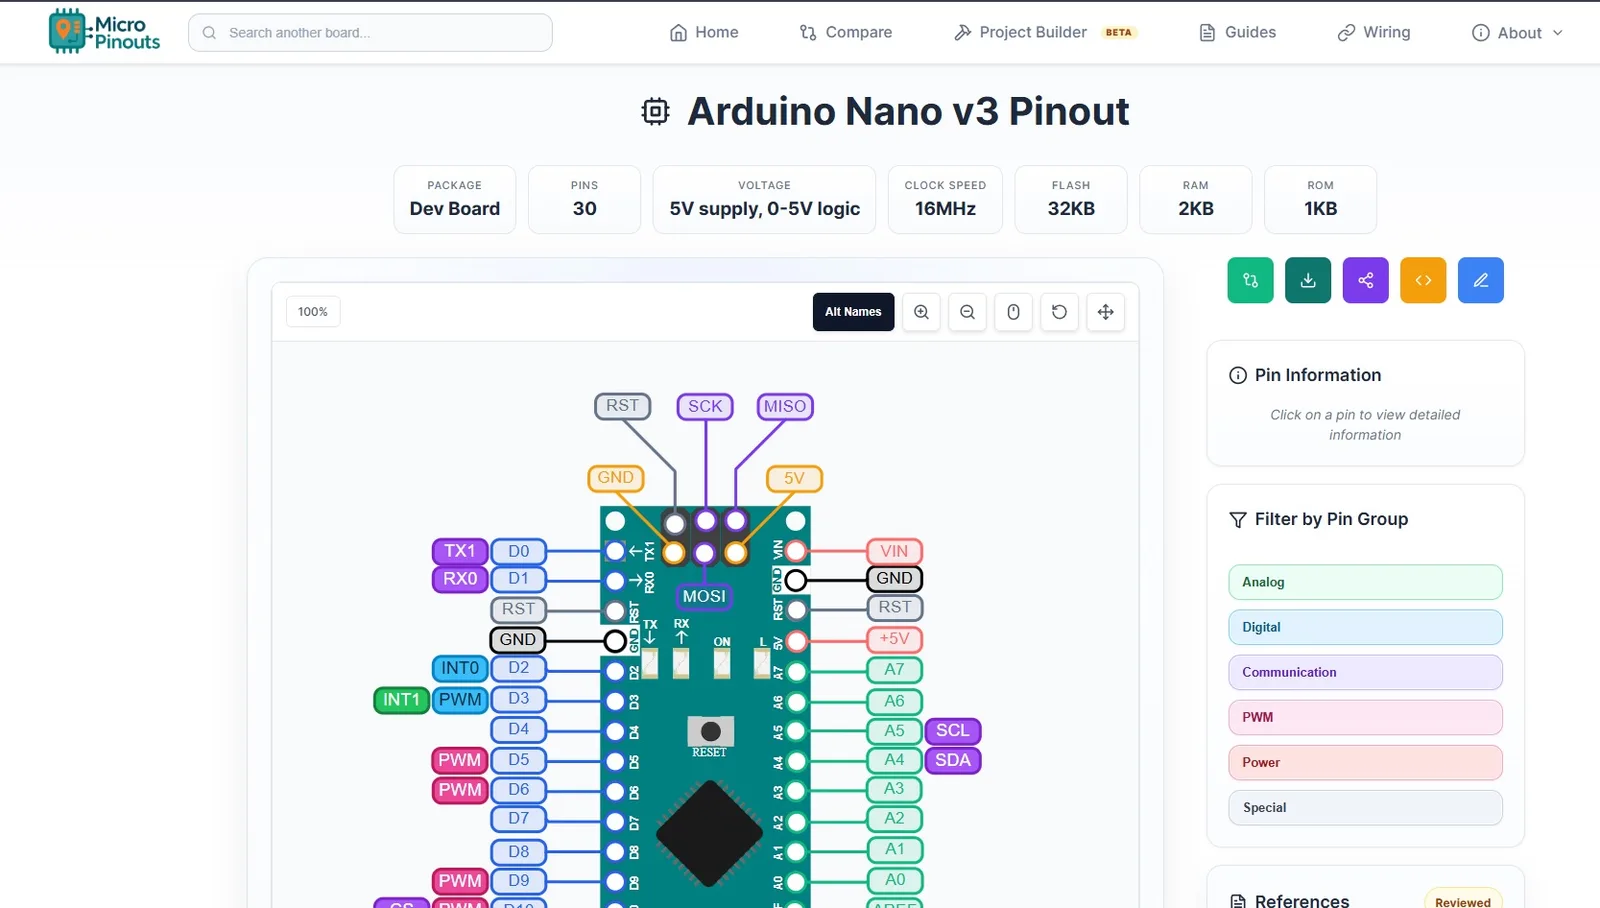The image size is (1600, 908).
Task: Click the D7 pin label
Action: click(519, 818)
